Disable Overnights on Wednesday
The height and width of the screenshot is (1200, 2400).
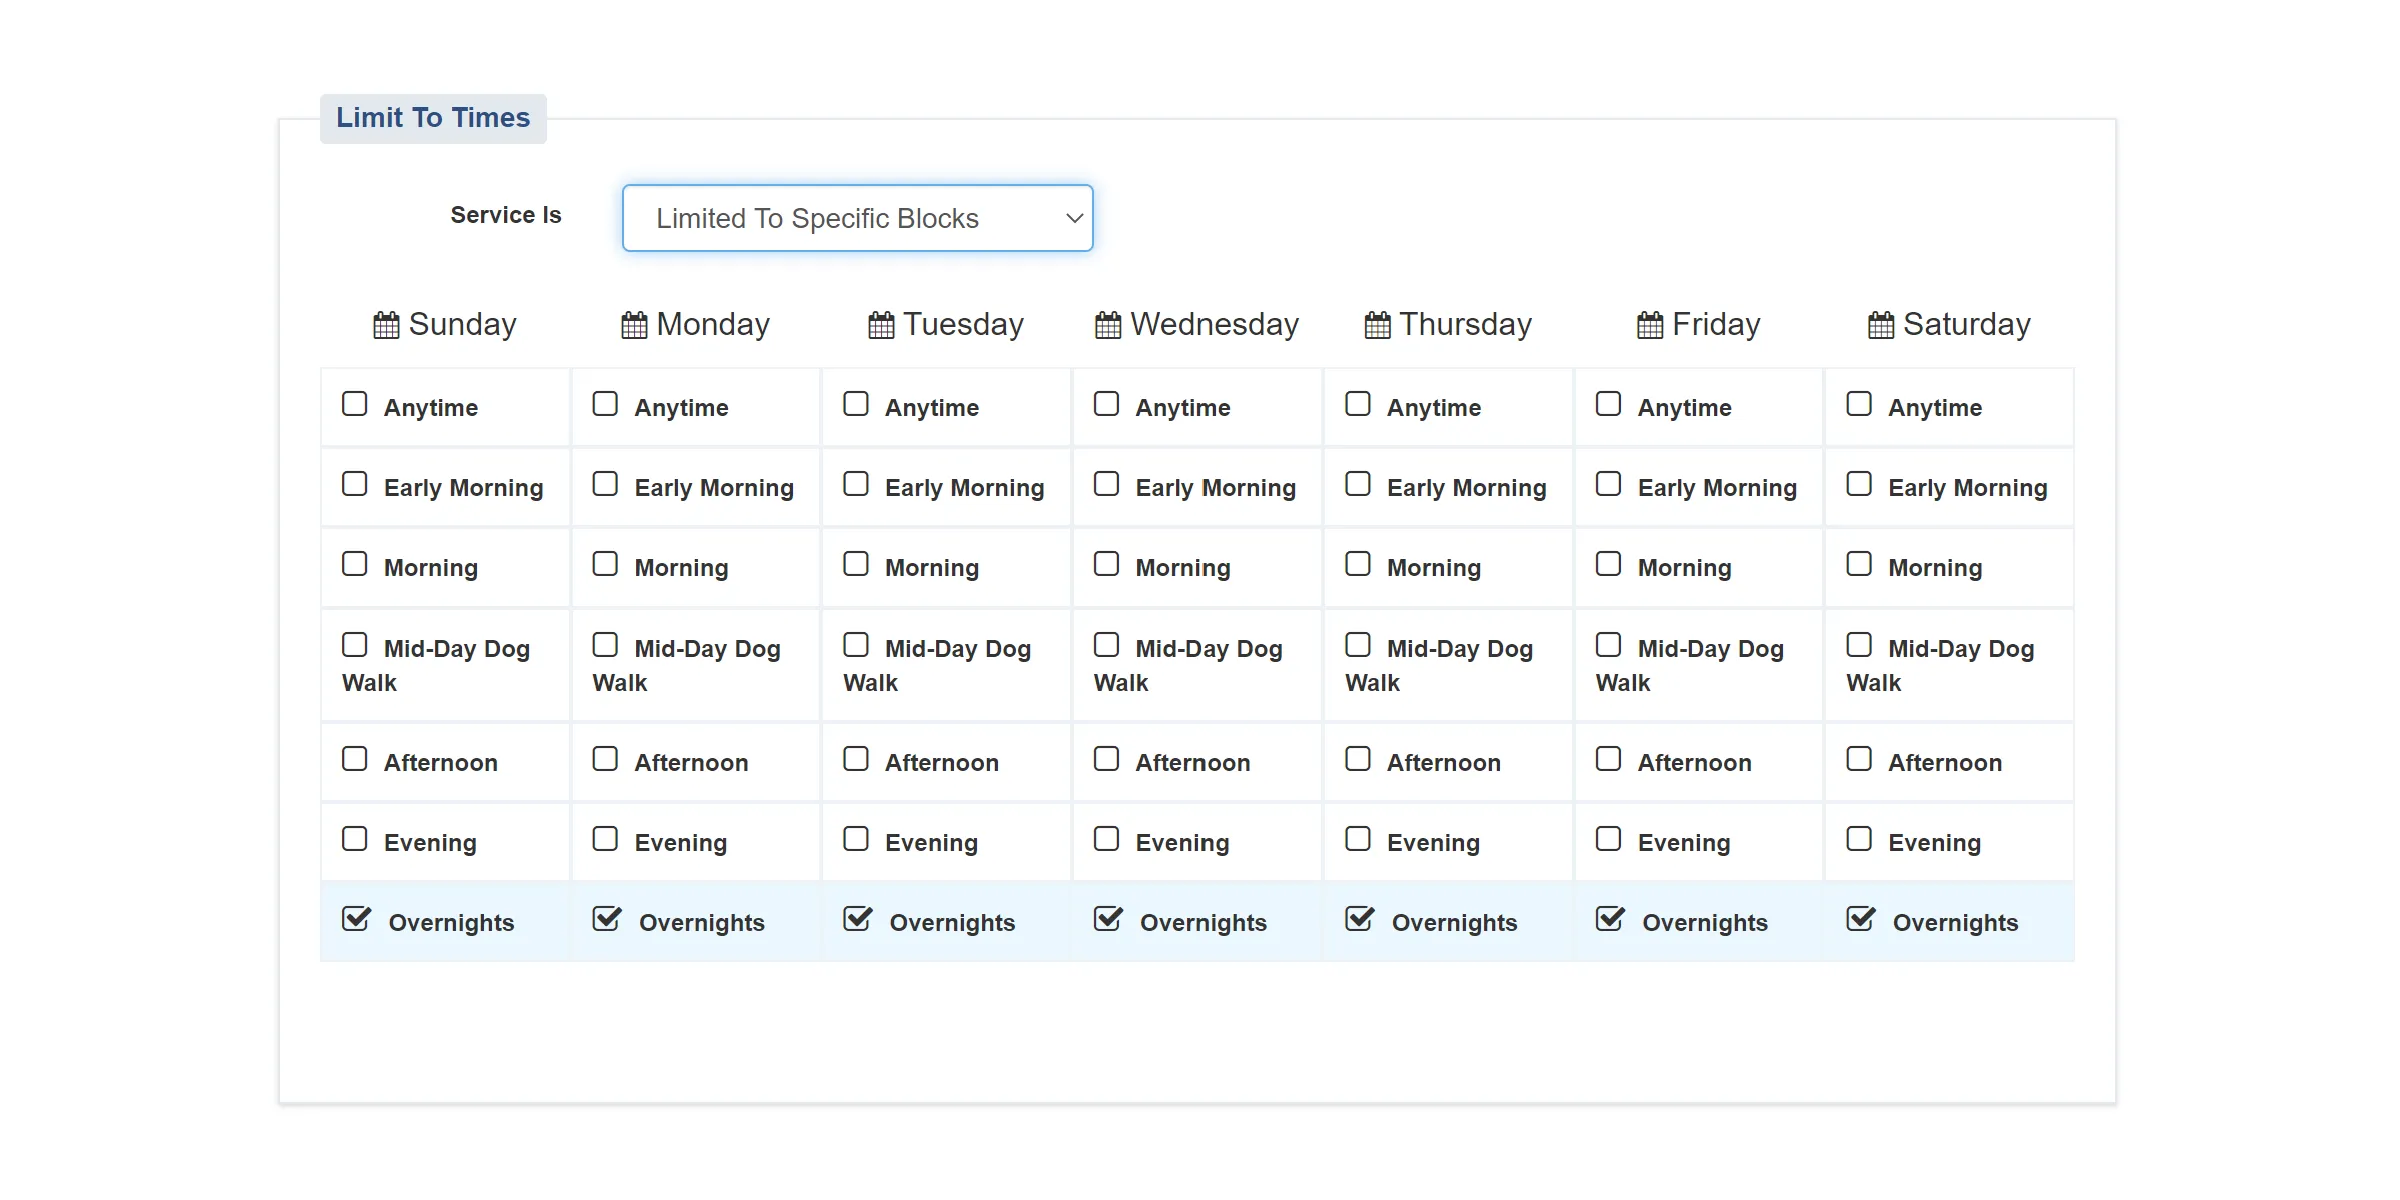pos(1108,919)
